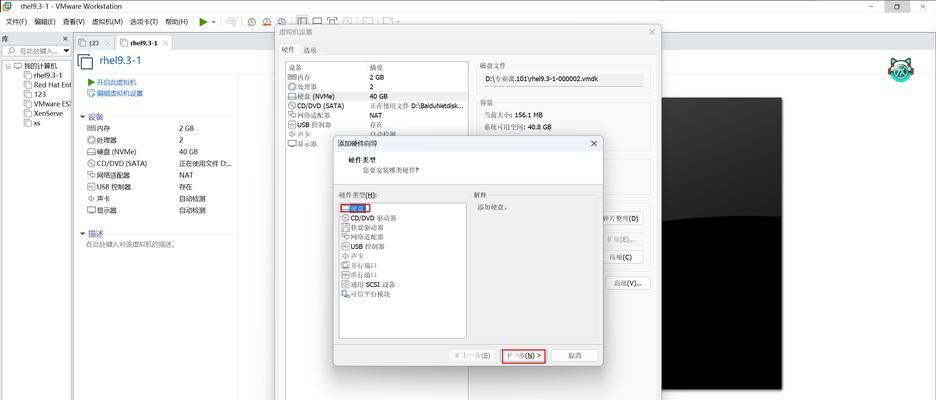
Task: Open the 虚拟机(M) menu
Action: [107, 21]
